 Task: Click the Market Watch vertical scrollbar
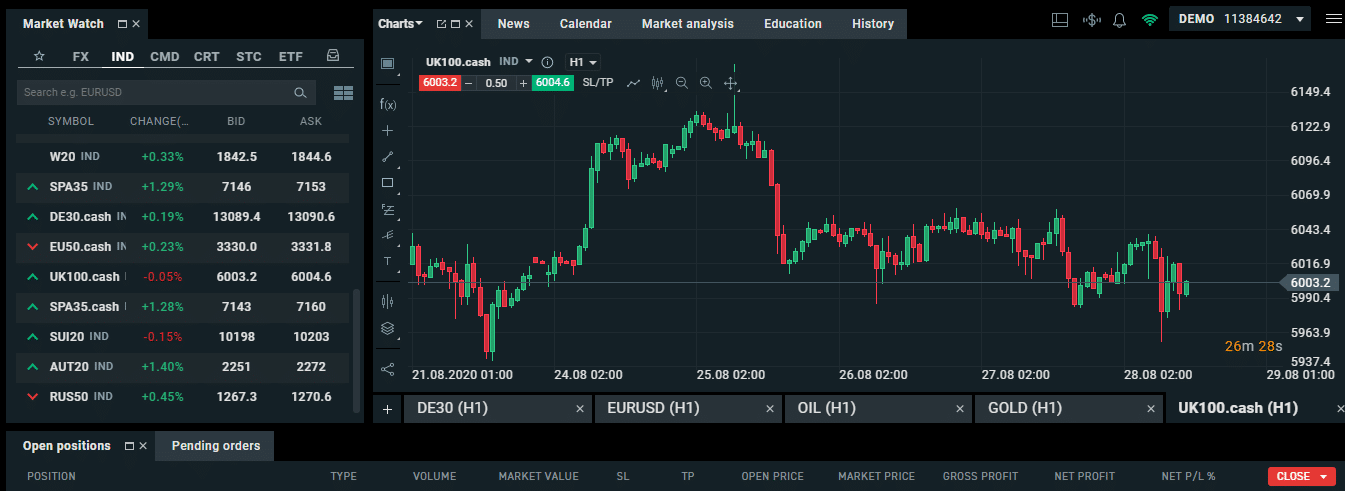pos(357,350)
